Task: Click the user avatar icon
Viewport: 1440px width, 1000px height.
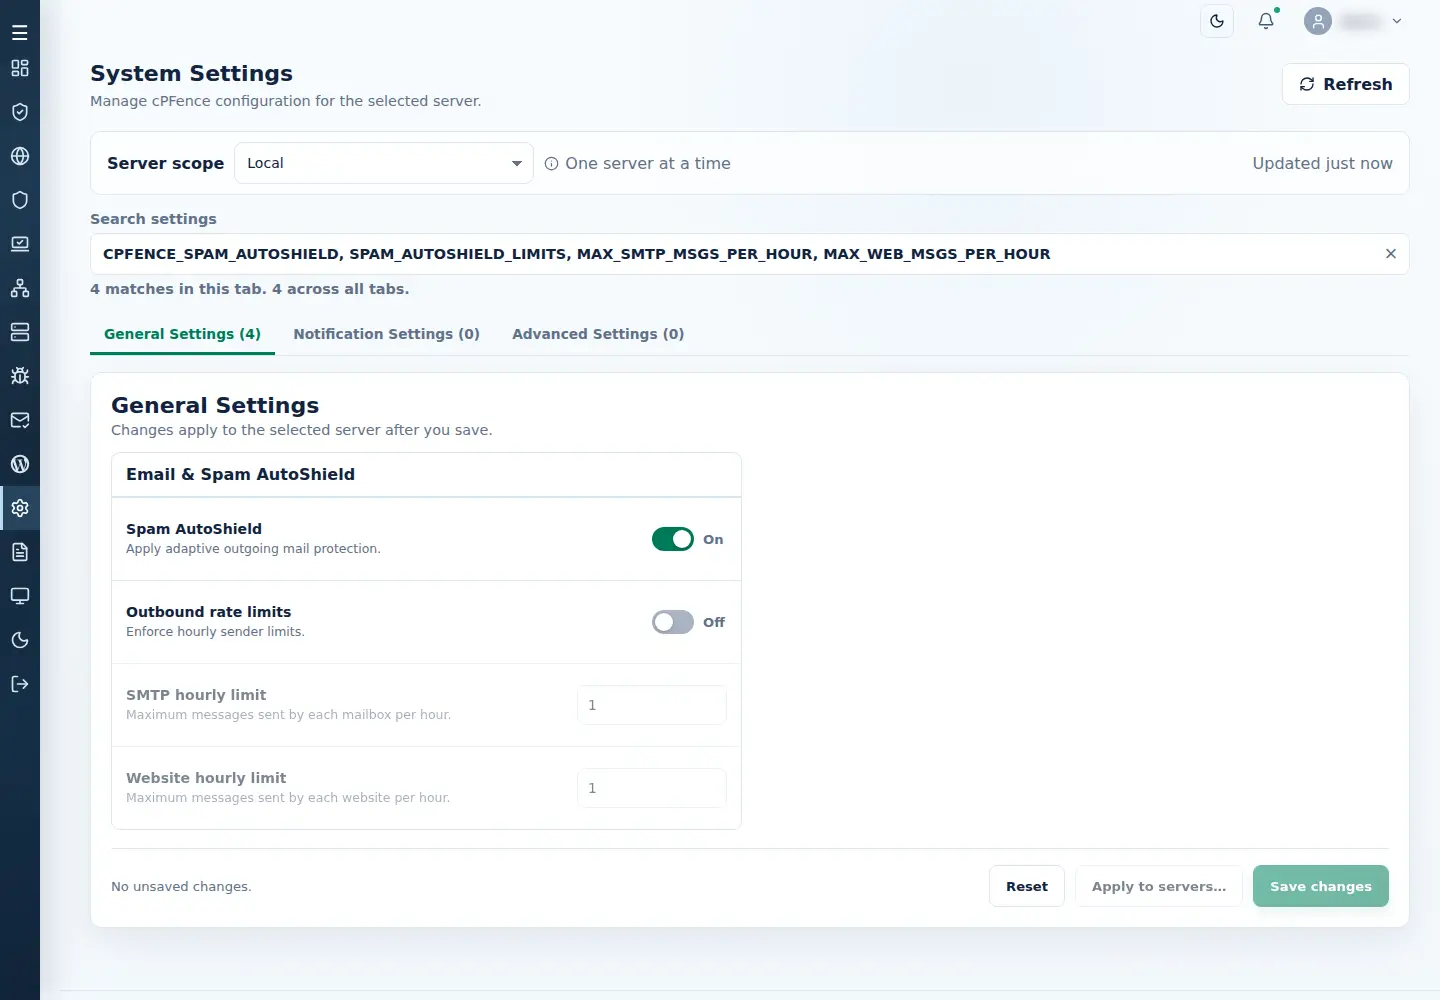Action: tap(1318, 21)
